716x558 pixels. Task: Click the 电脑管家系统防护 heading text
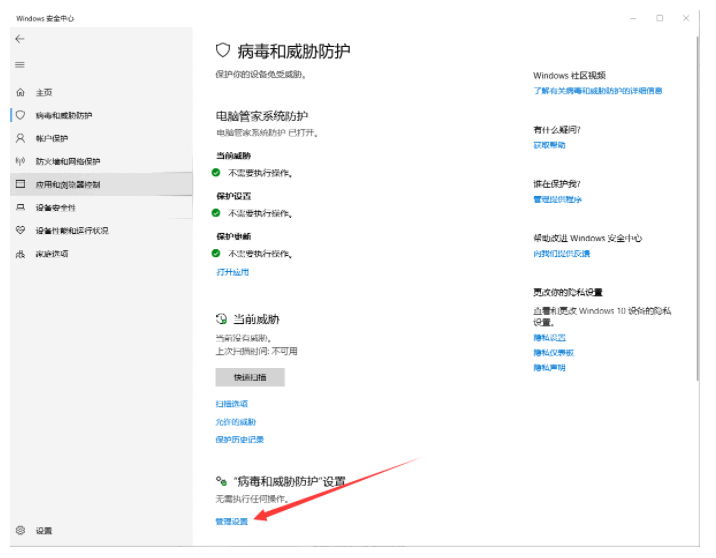pyautogui.click(x=262, y=116)
